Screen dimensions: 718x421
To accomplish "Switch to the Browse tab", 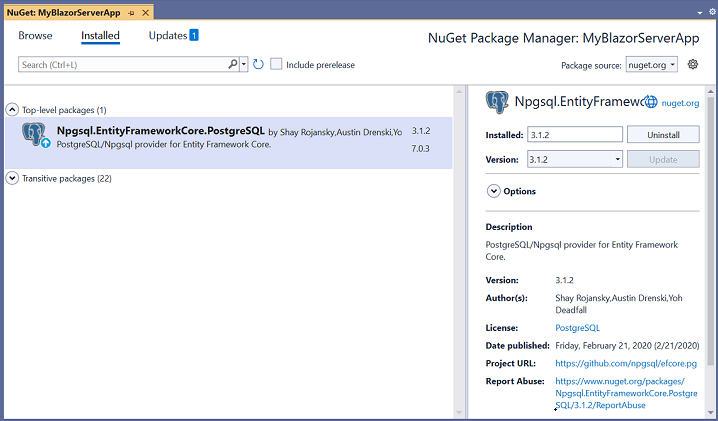I will click(x=35, y=35).
